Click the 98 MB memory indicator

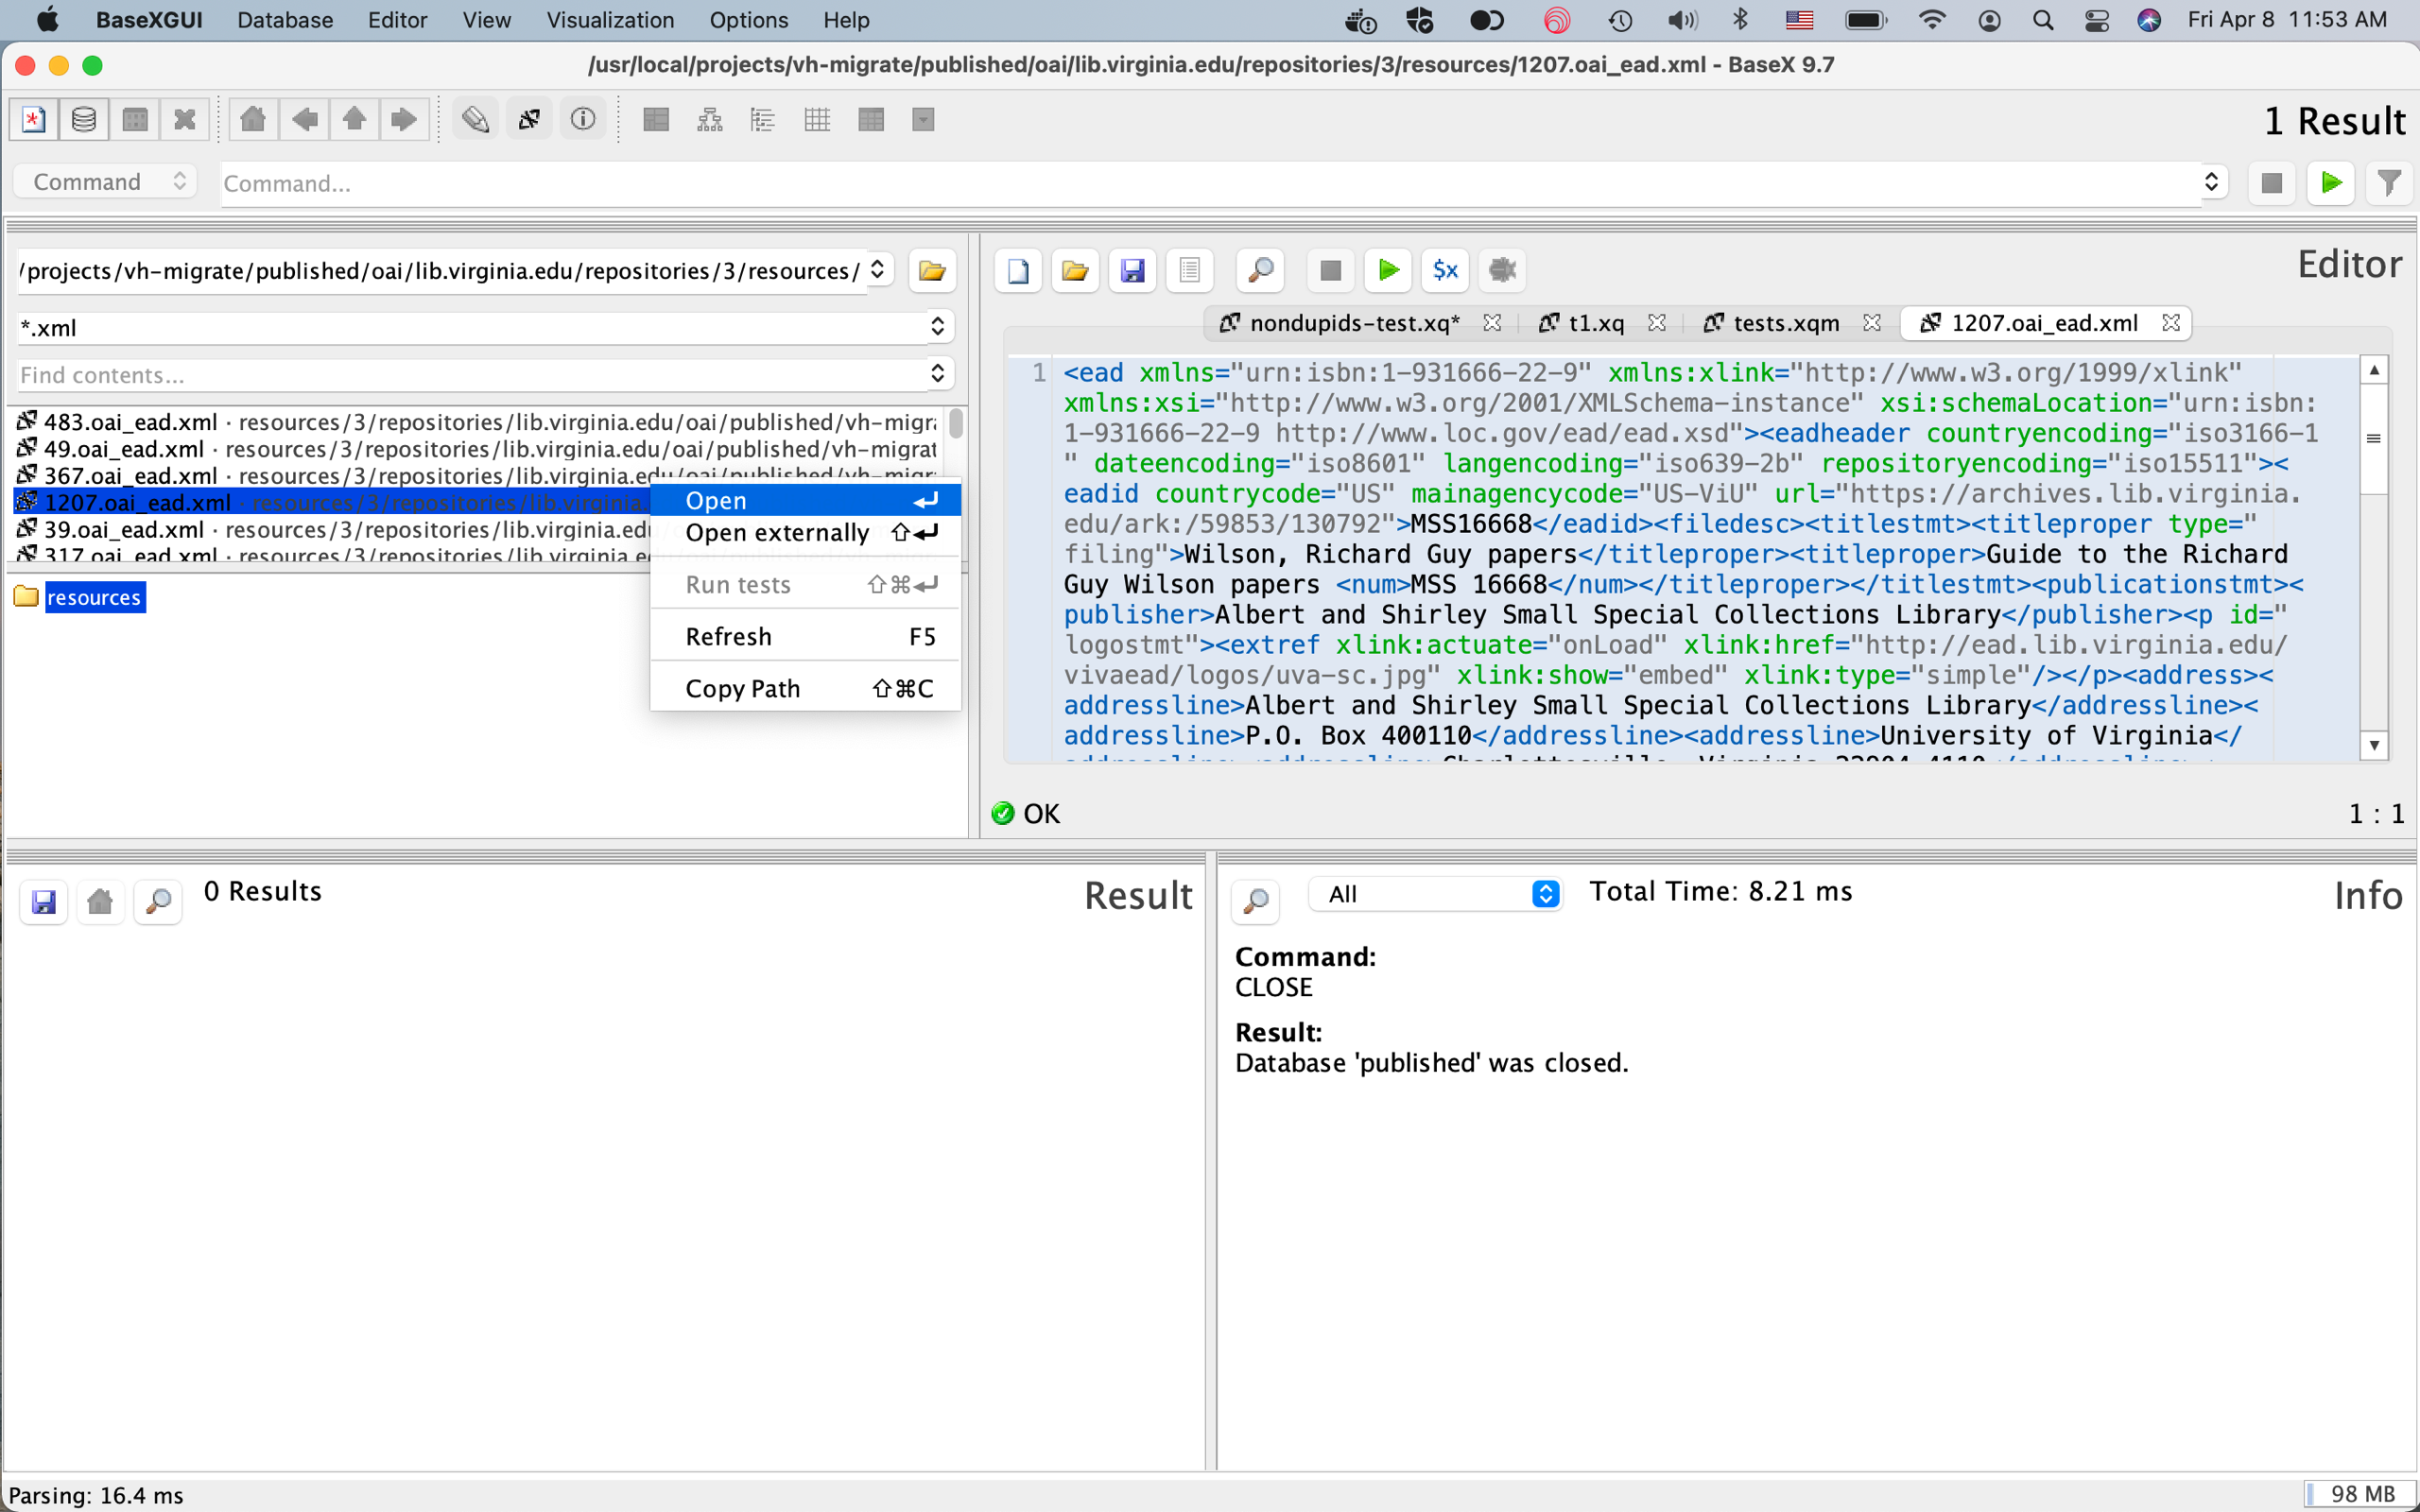[2360, 1494]
